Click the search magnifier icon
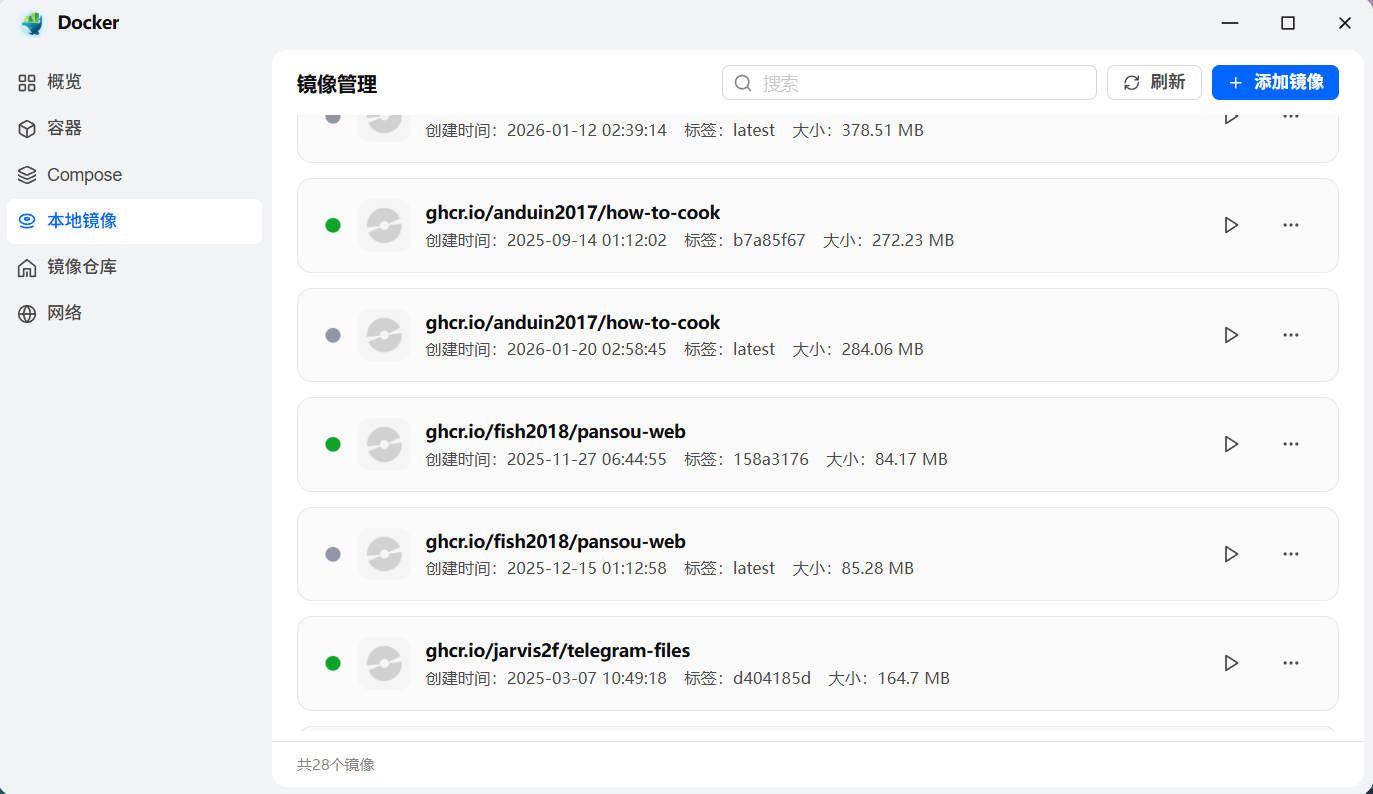1373x794 pixels. [x=742, y=82]
